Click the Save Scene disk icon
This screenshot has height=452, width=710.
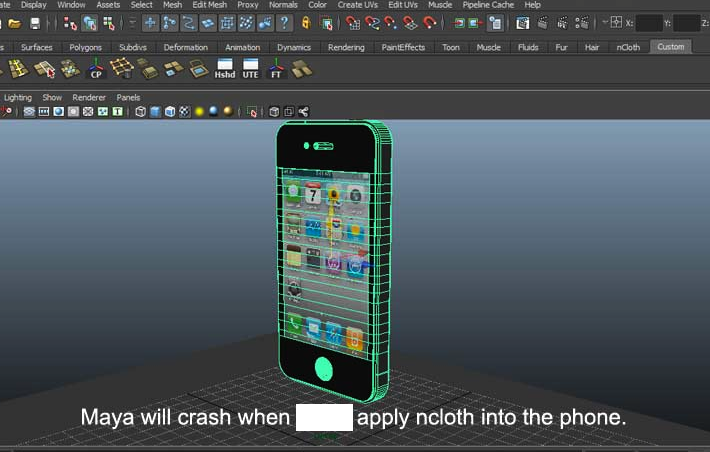pos(35,23)
